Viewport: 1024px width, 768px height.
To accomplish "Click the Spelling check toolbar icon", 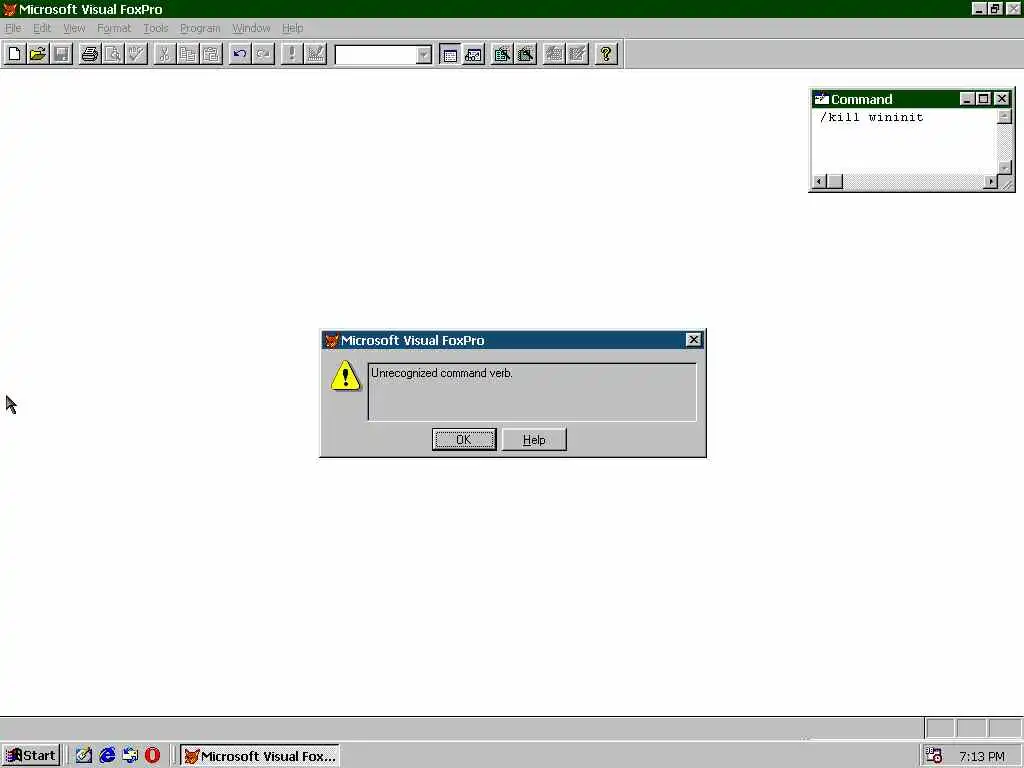I will (136, 54).
